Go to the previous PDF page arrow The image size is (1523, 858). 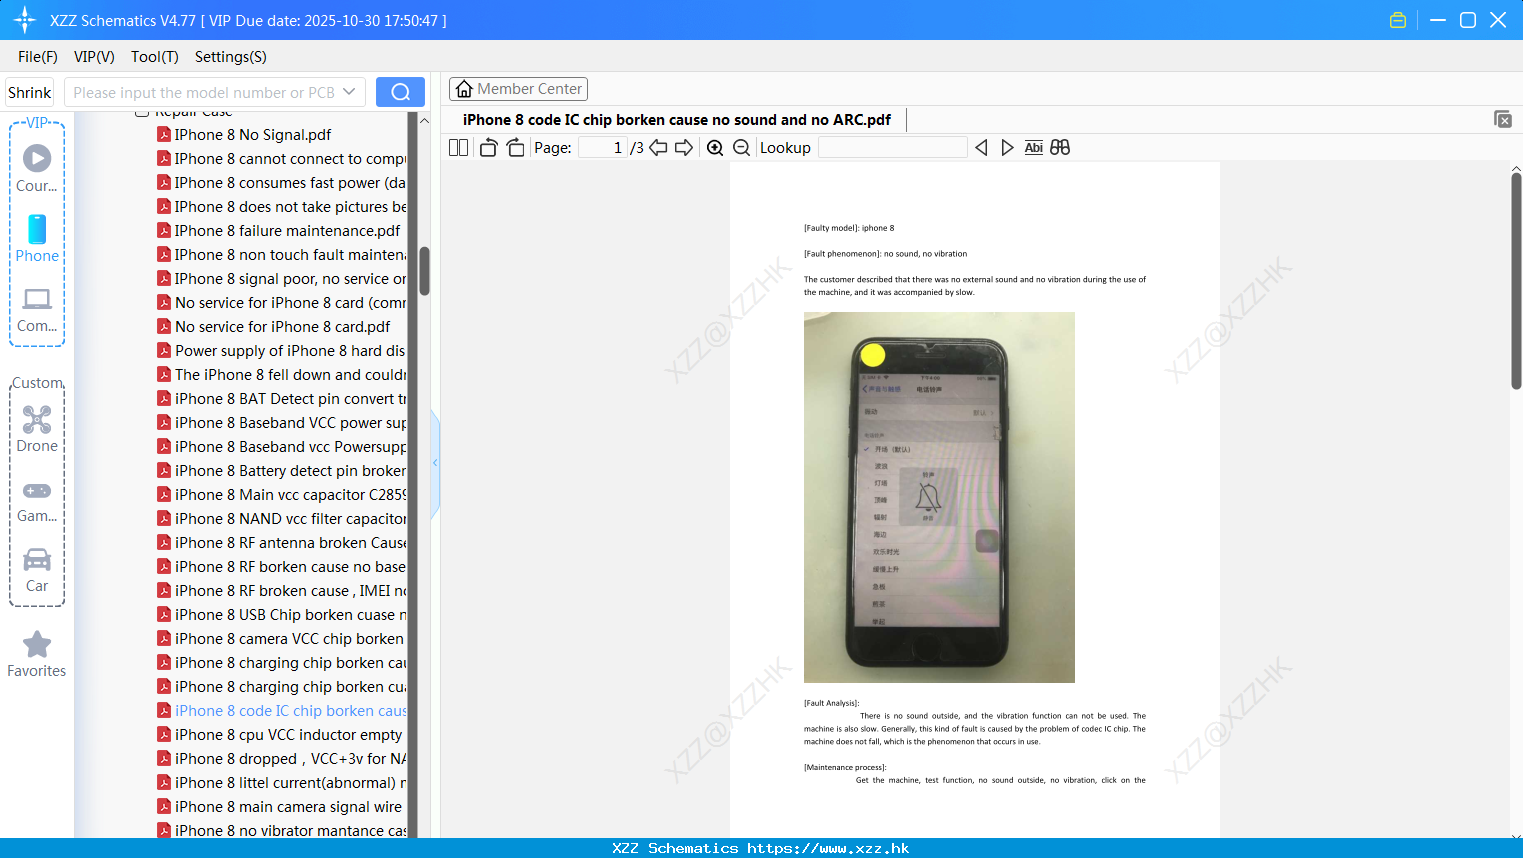[x=658, y=148]
